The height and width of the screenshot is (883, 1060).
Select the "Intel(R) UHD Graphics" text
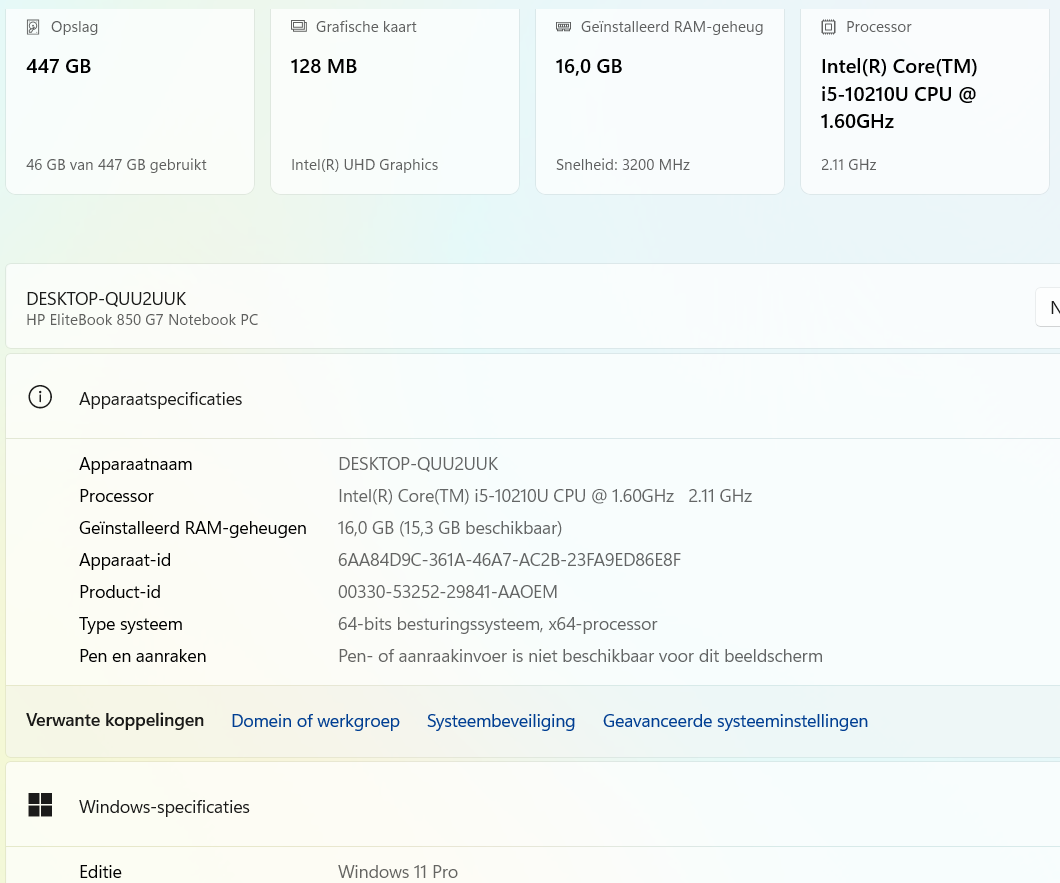(x=364, y=165)
